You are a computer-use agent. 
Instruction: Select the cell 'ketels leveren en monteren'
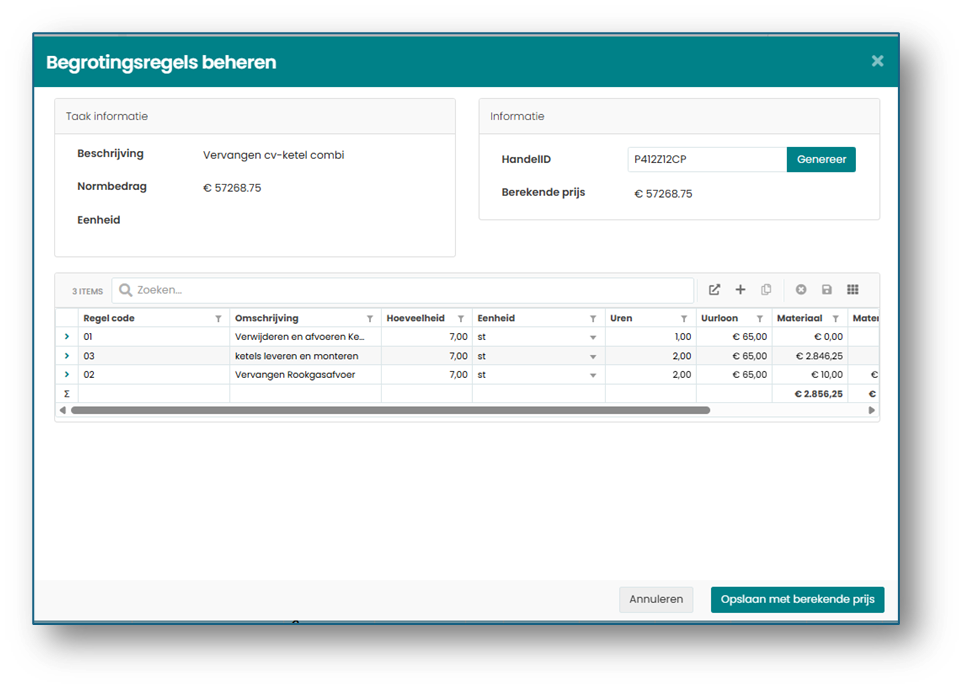coord(305,356)
